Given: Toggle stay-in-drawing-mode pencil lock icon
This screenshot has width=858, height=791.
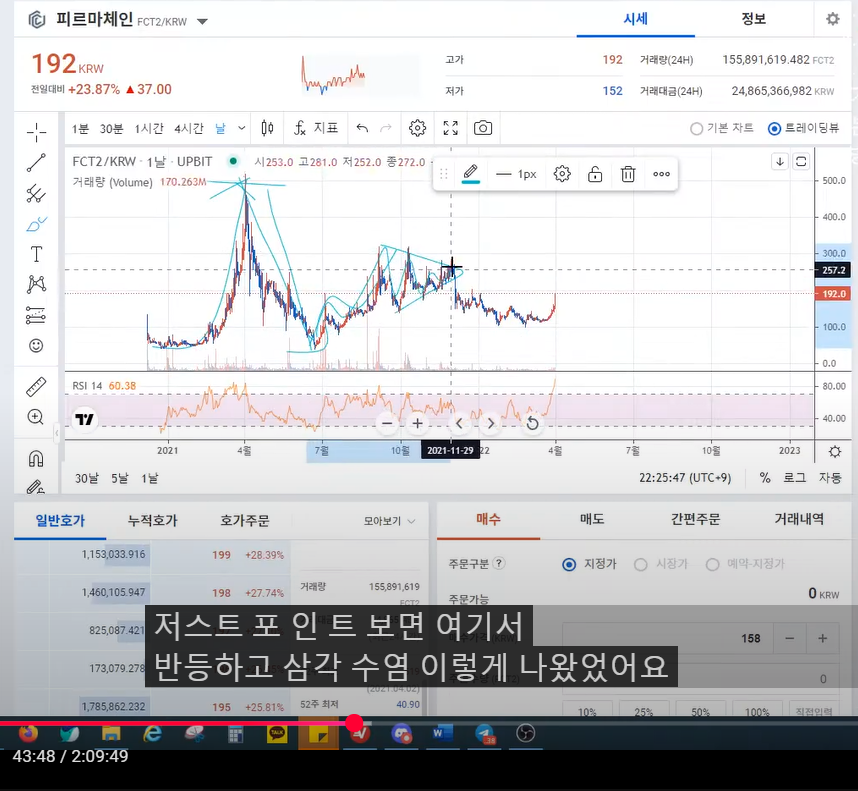Looking at the screenshot, I should click(36, 487).
